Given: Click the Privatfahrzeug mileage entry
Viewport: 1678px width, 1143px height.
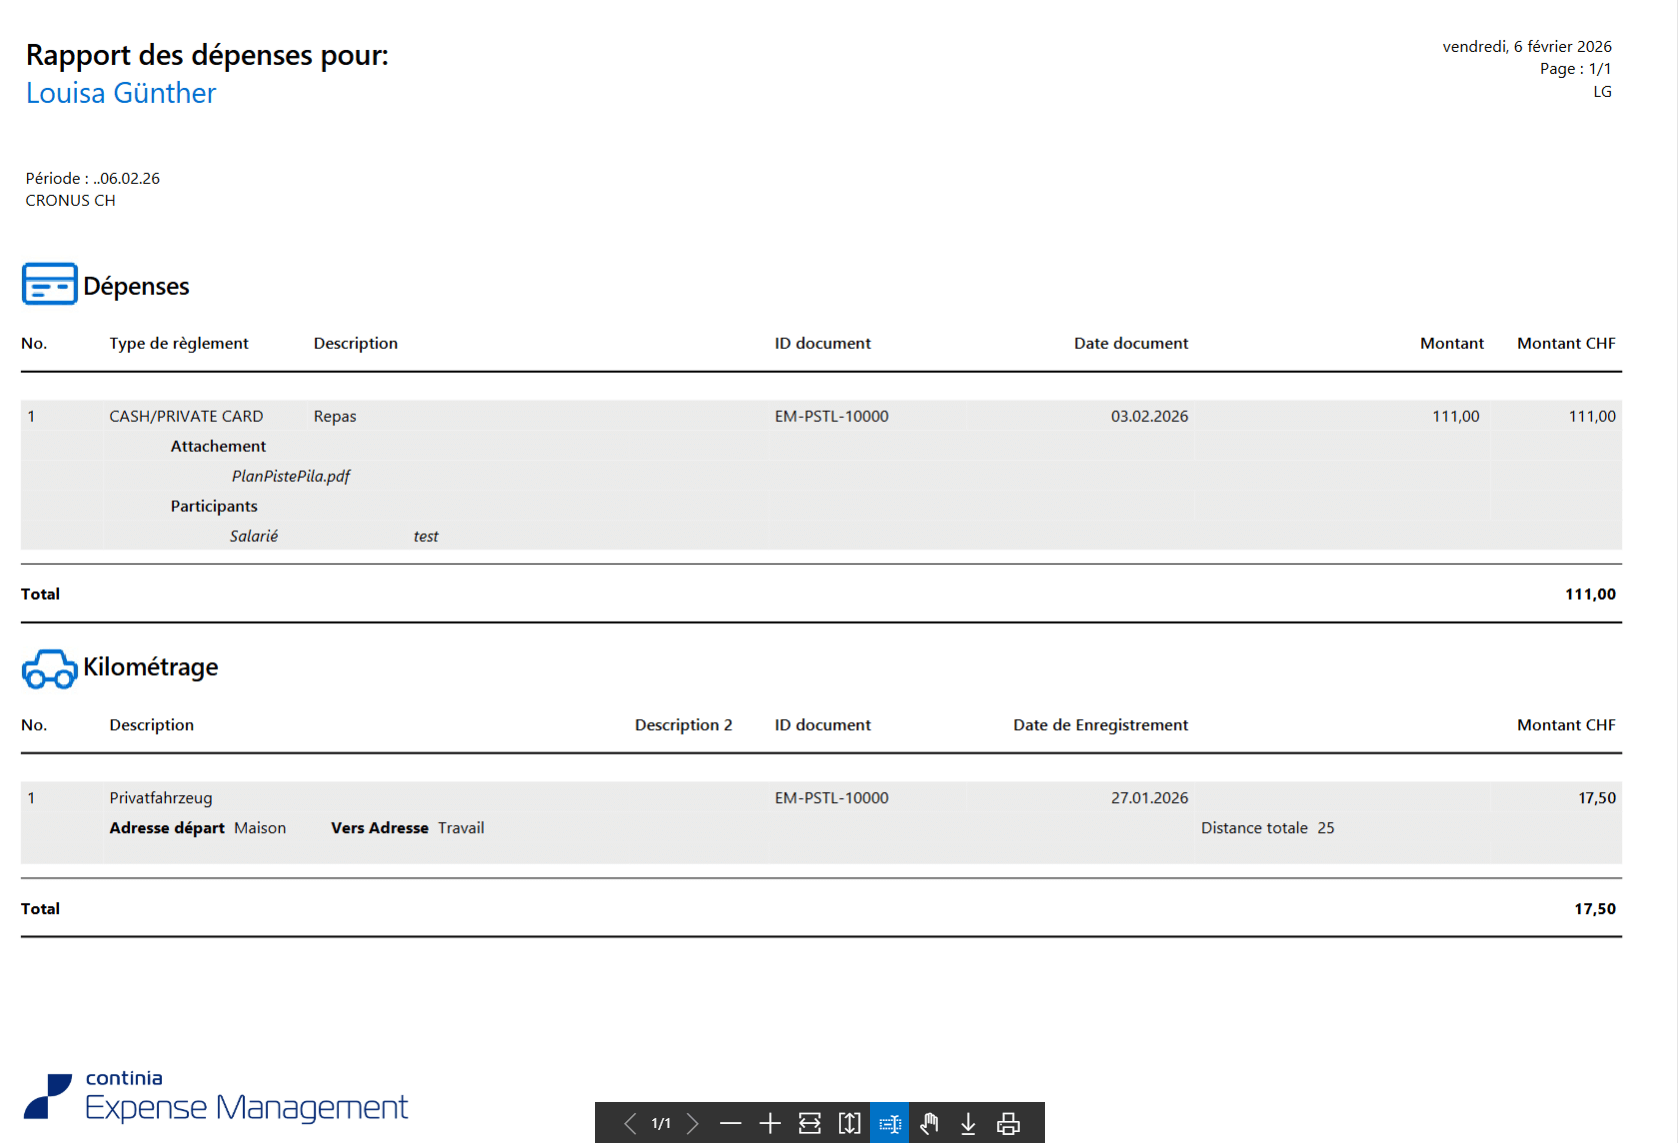Looking at the screenshot, I should (x=161, y=798).
